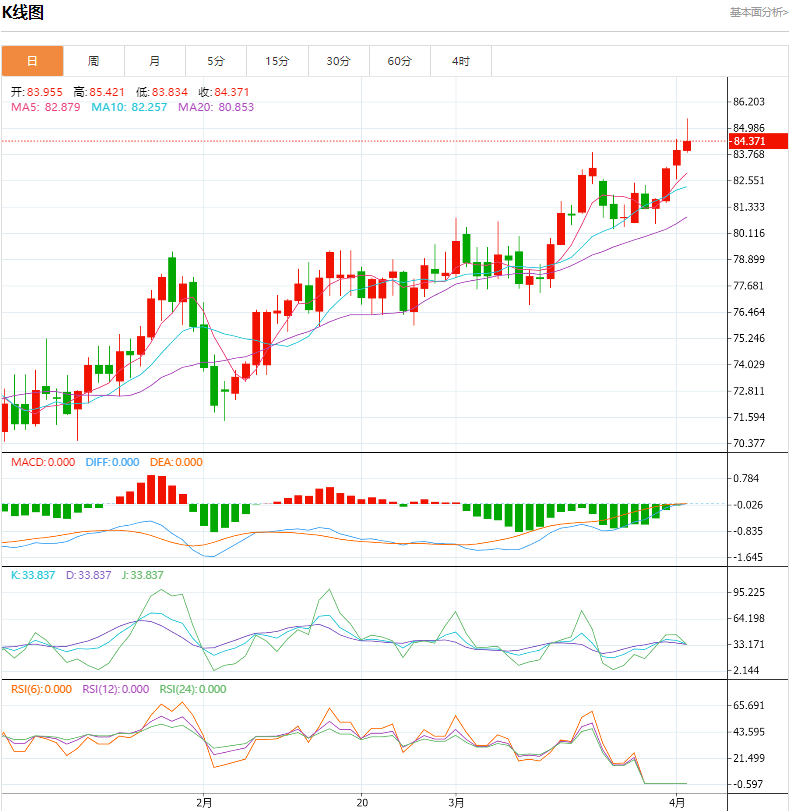Switch to the 4时 chart tab
Viewport: 790px width, 811px height.
460,61
